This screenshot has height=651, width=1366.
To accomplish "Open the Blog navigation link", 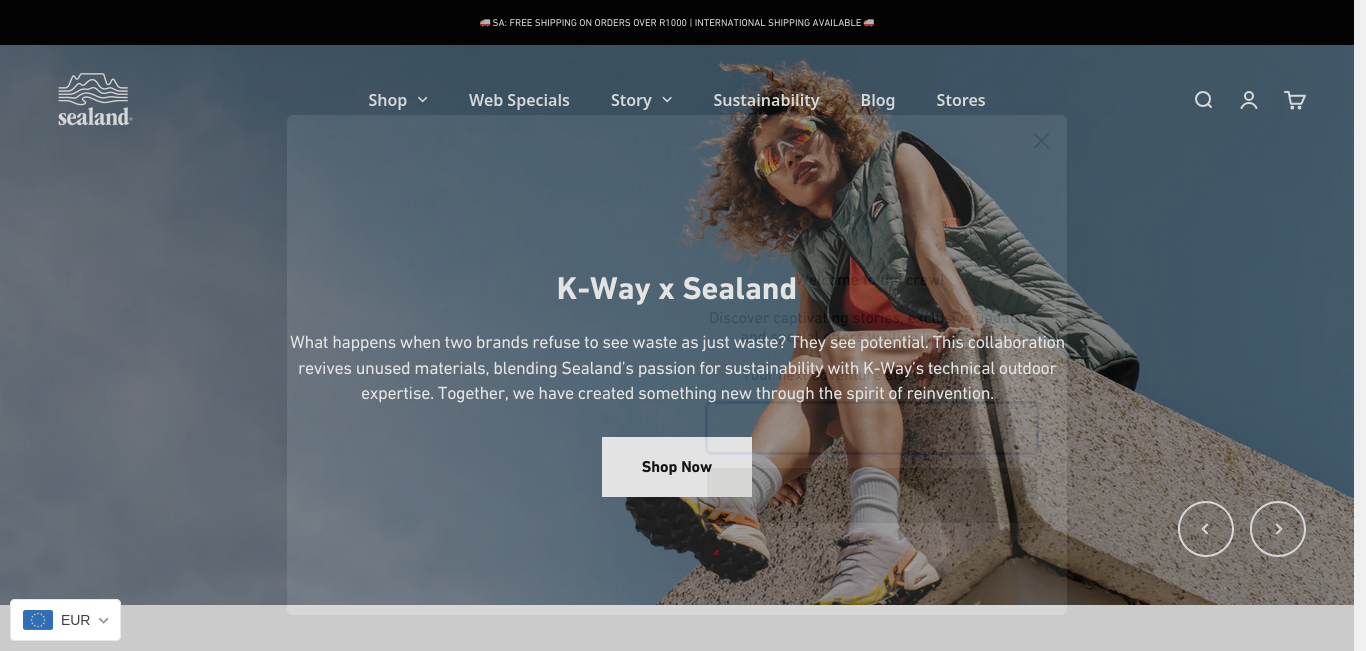I will (x=878, y=100).
